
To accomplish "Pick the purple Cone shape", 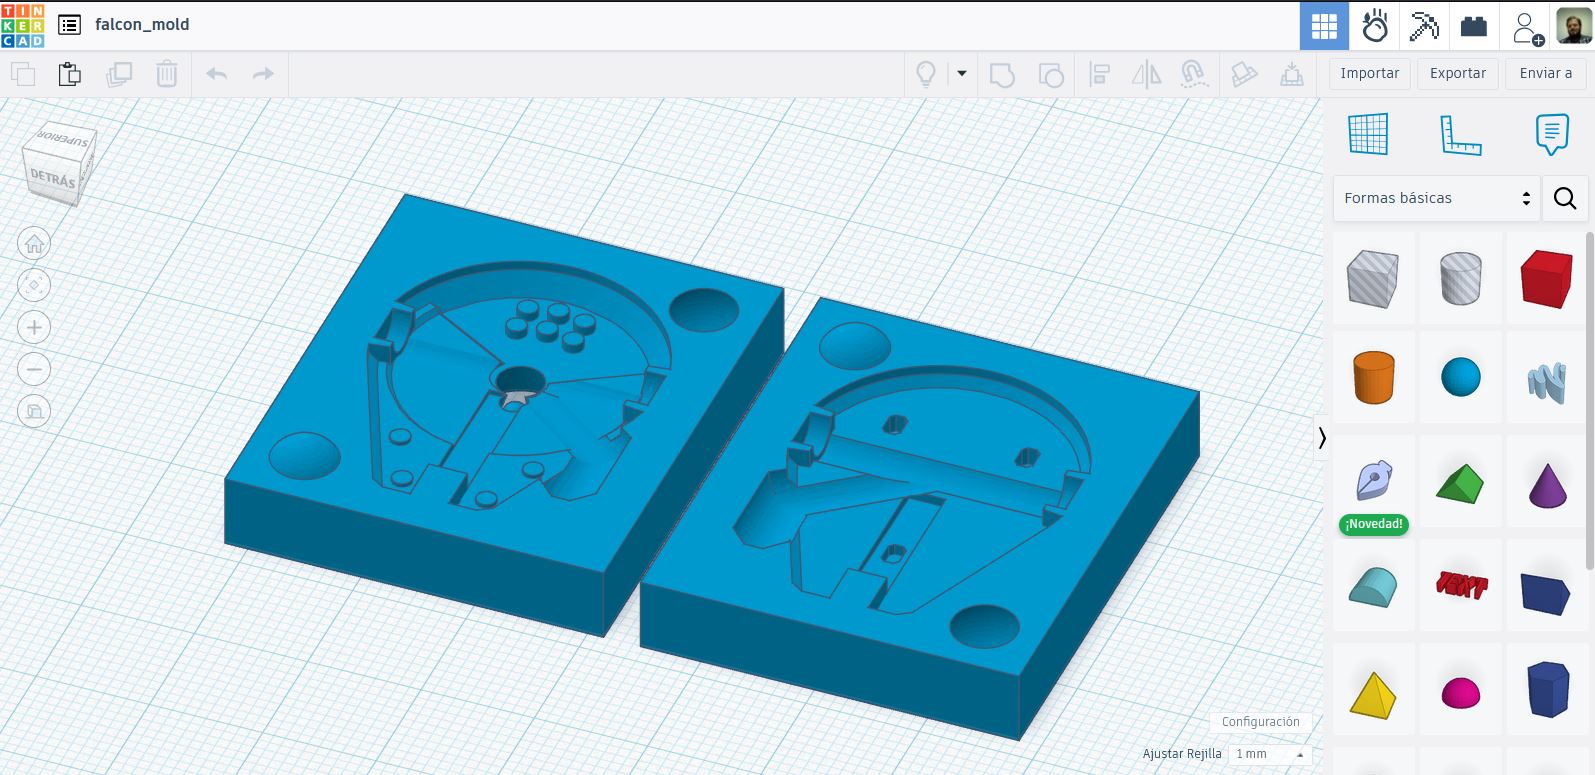I will pyautogui.click(x=1547, y=484).
